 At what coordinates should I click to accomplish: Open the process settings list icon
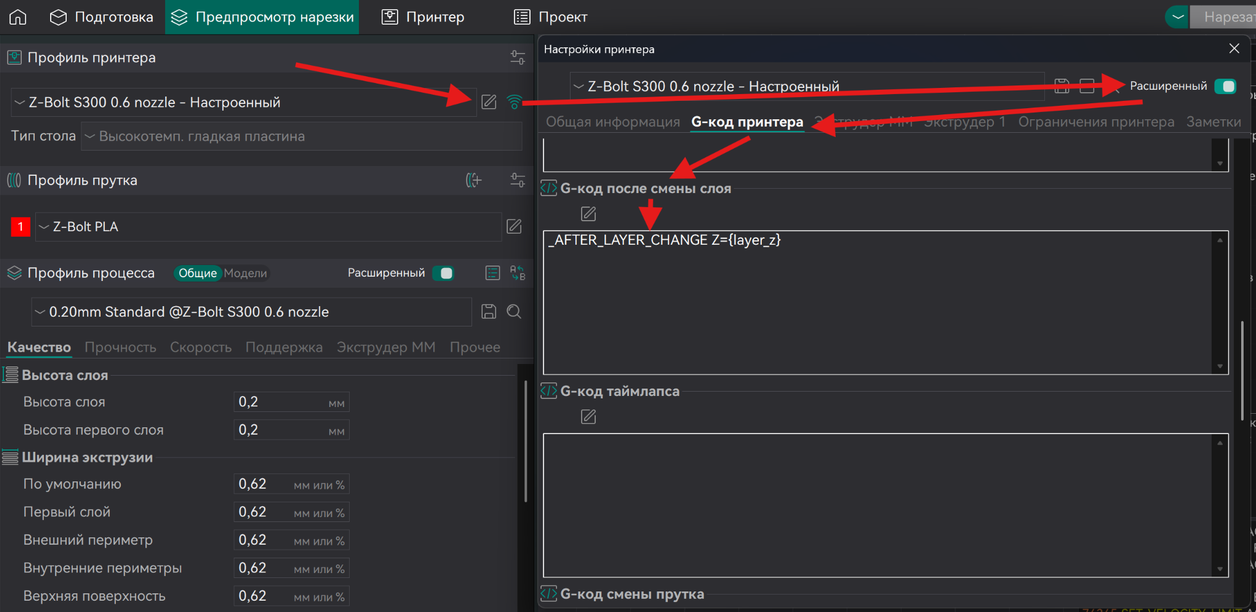(492, 273)
